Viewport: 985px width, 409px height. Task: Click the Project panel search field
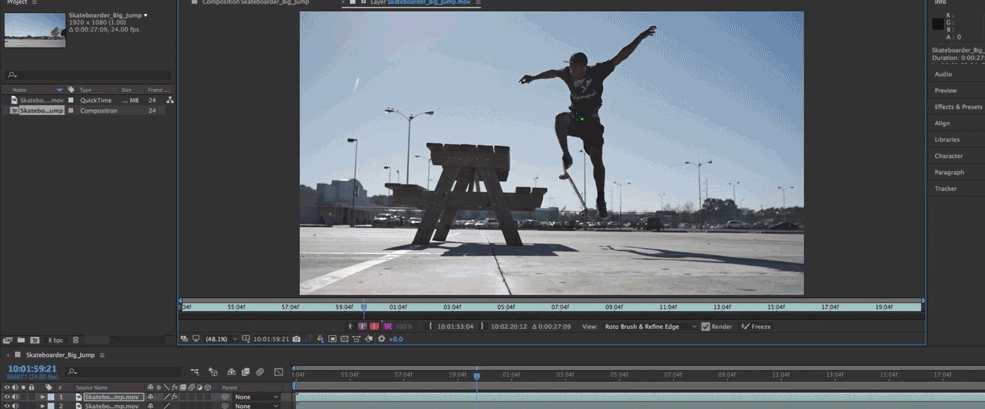point(88,75)
